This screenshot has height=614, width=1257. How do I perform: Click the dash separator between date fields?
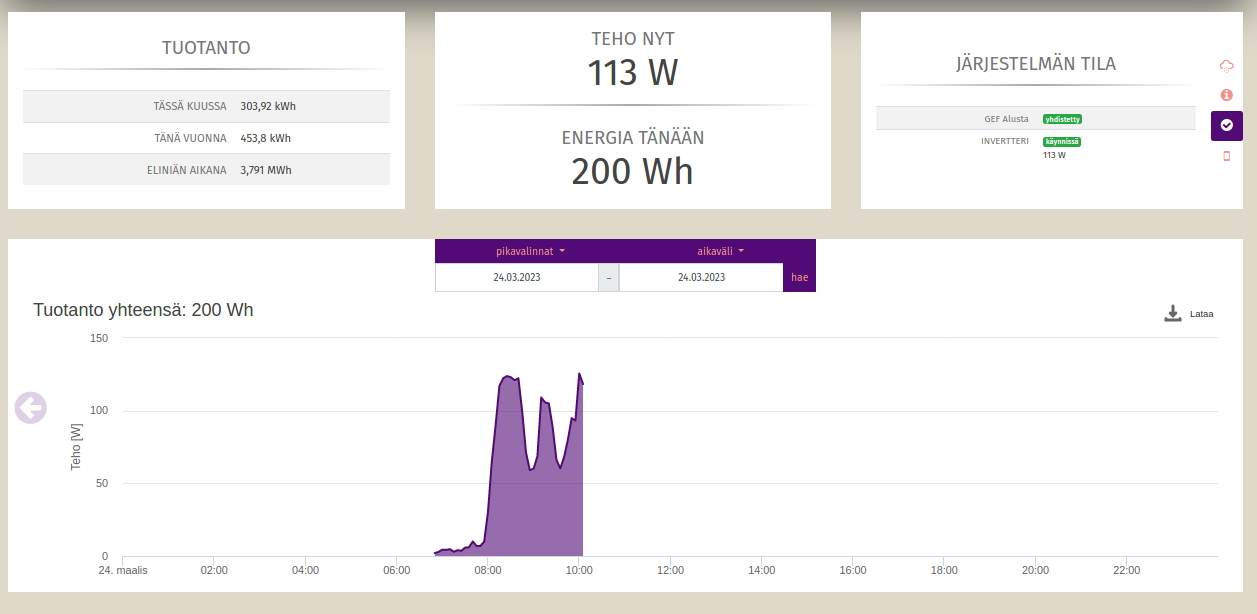click(608, 278)
